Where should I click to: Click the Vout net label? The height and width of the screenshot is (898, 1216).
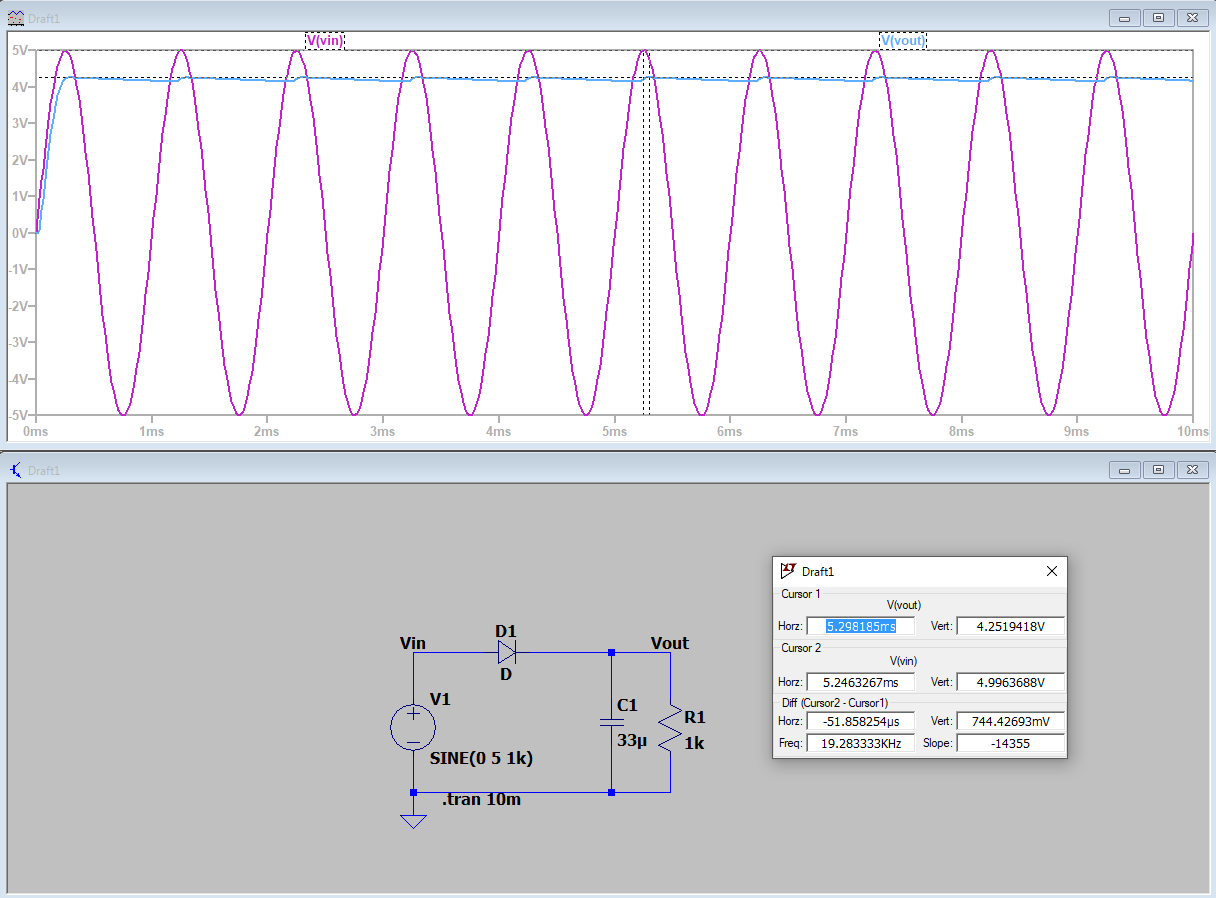tap(669, 643)
